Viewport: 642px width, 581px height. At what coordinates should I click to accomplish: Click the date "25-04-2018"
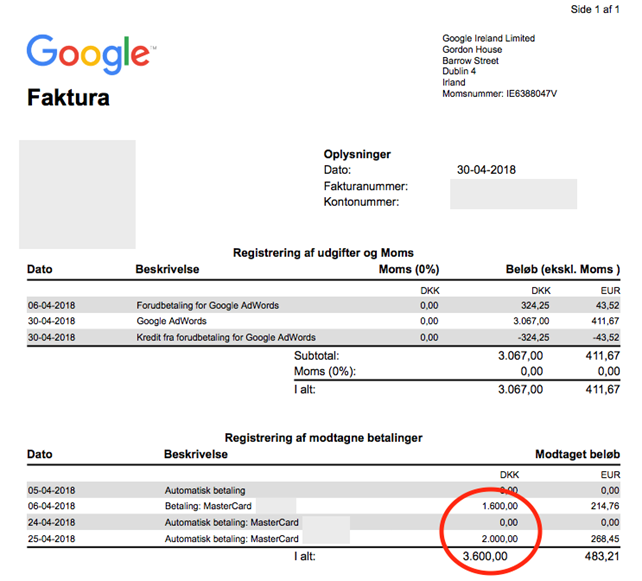point(52,539)
